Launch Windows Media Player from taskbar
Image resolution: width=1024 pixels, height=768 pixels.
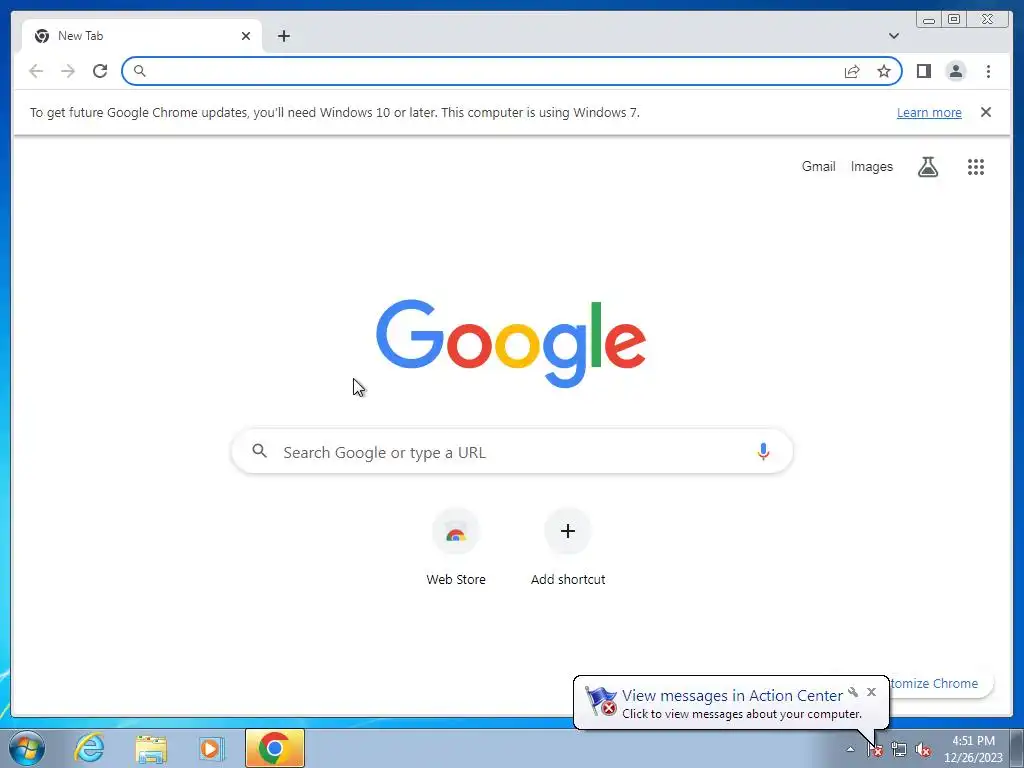[x=211, y=748]
